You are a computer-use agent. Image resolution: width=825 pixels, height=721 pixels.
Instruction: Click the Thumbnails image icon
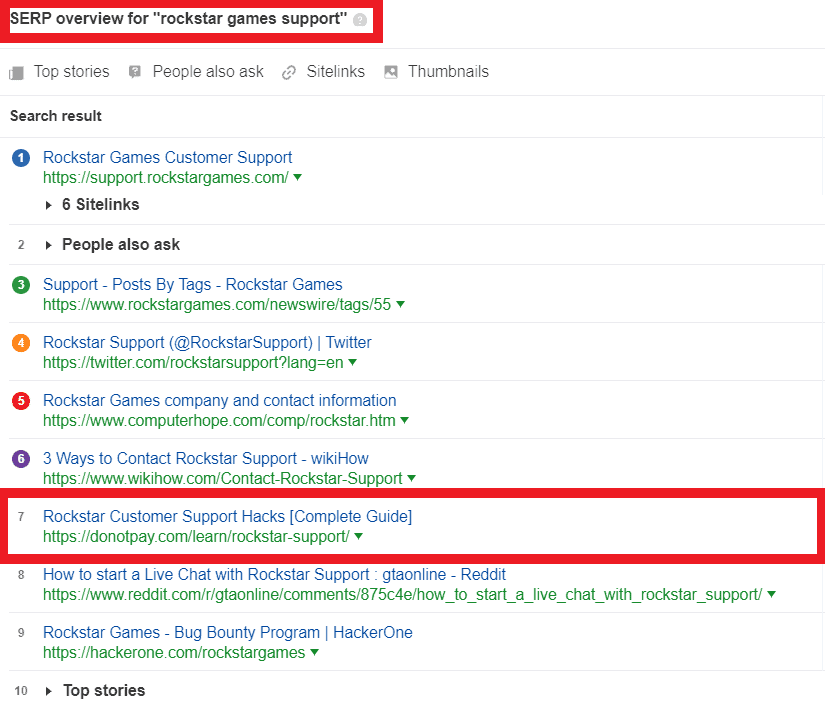(391, 72)
